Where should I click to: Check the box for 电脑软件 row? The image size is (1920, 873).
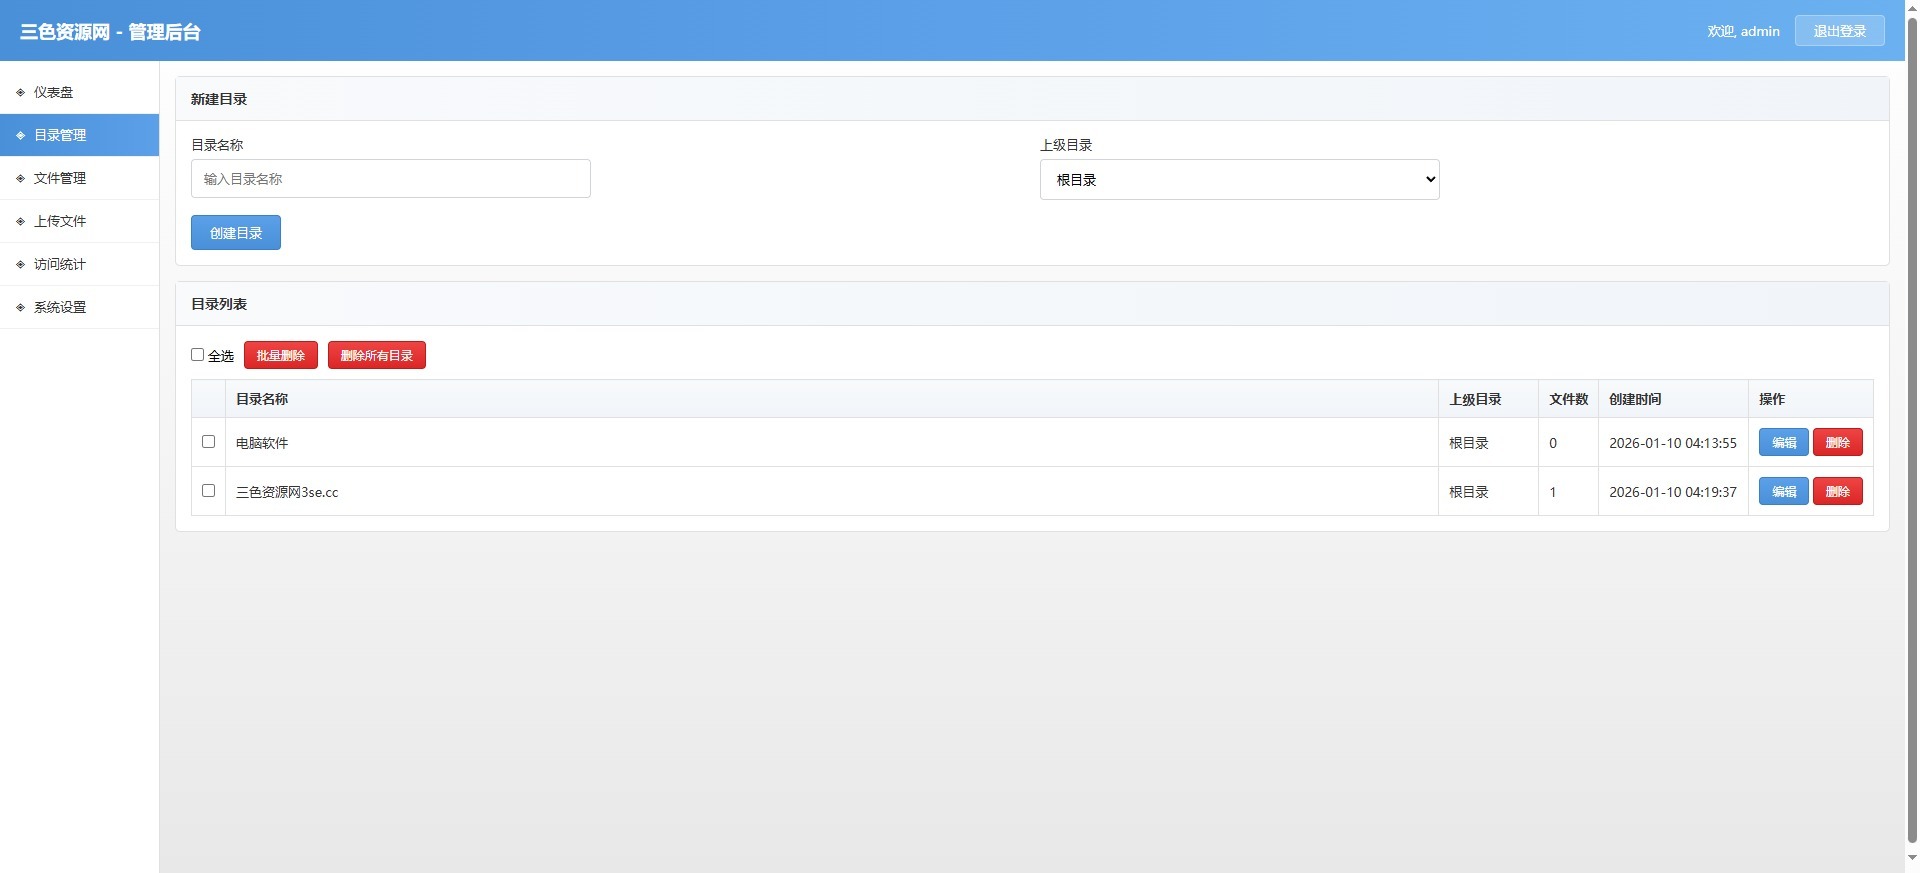pos(208,441)
